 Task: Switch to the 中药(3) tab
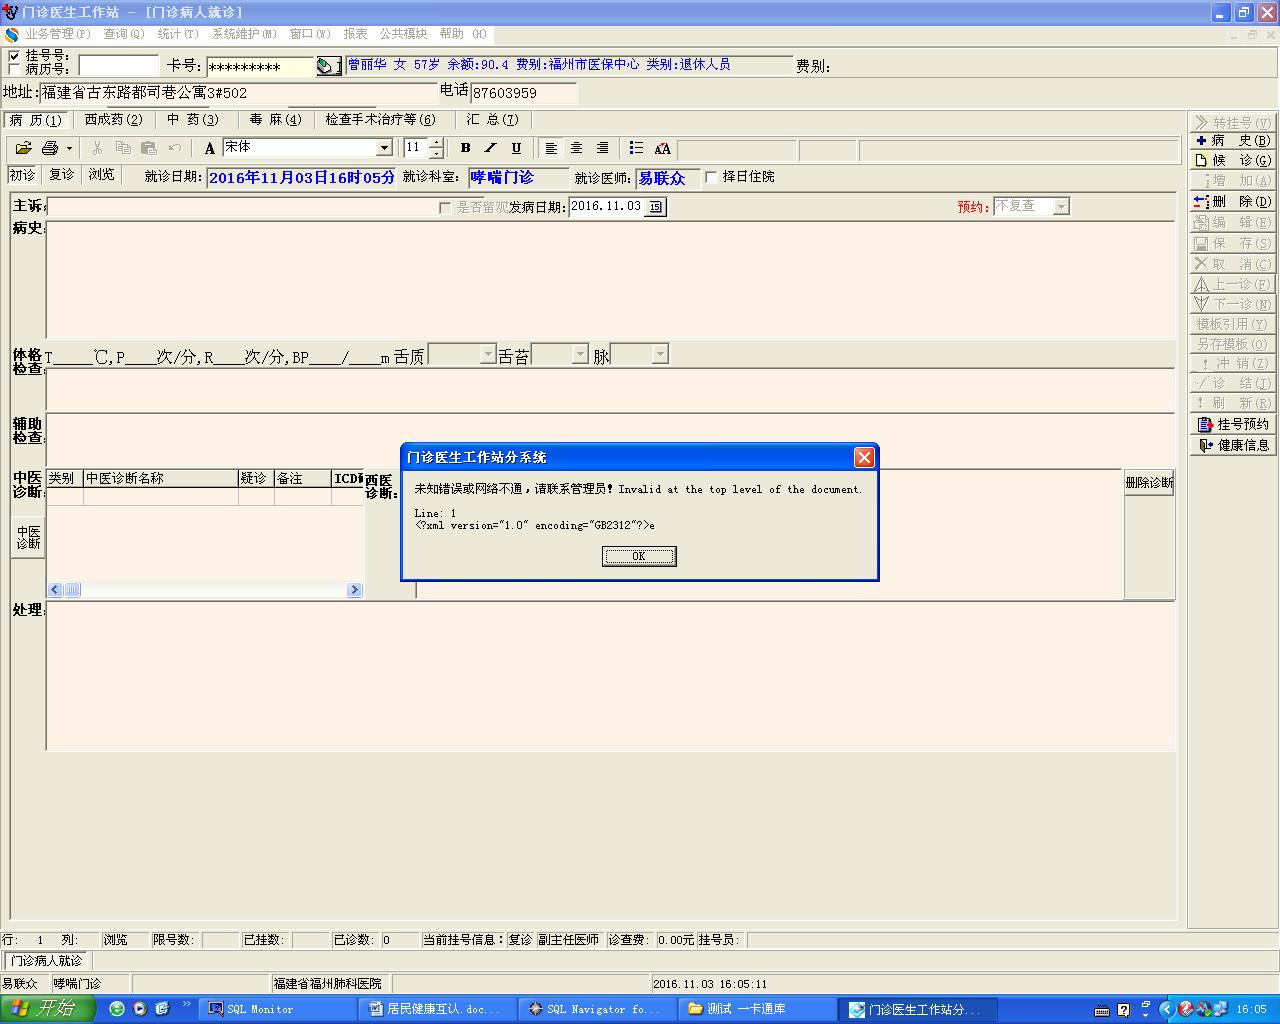(x=193, y=120)
